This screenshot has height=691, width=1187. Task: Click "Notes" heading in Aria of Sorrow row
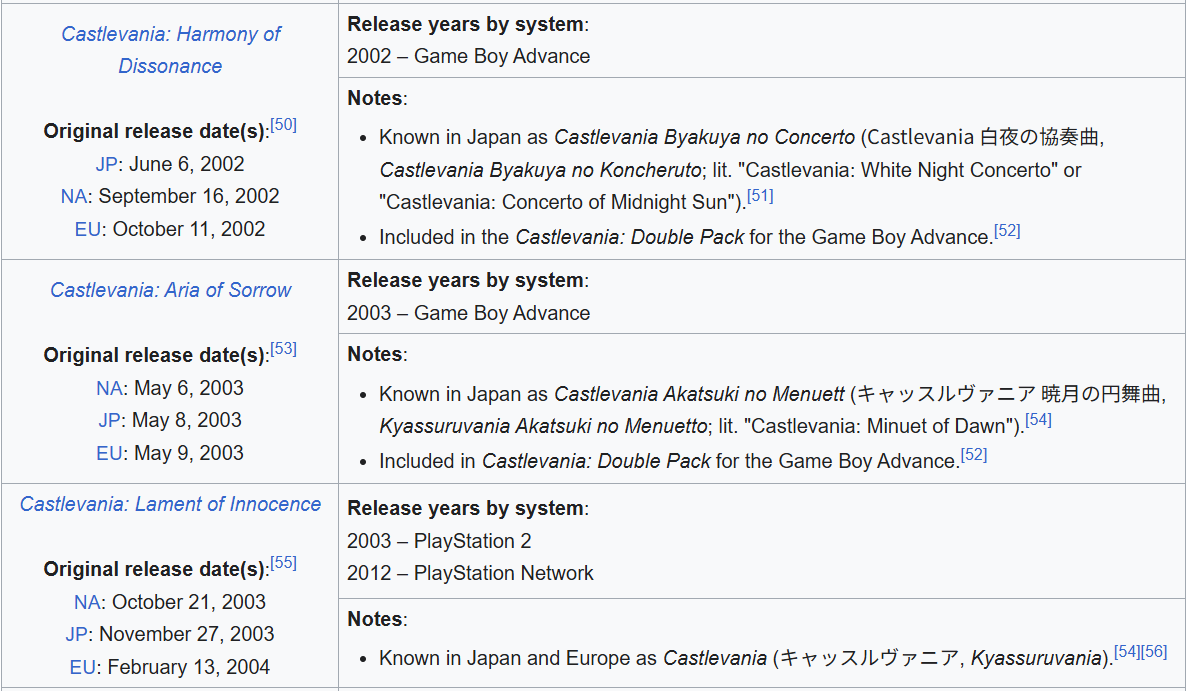pyautogui.click(x=375, y=354)
